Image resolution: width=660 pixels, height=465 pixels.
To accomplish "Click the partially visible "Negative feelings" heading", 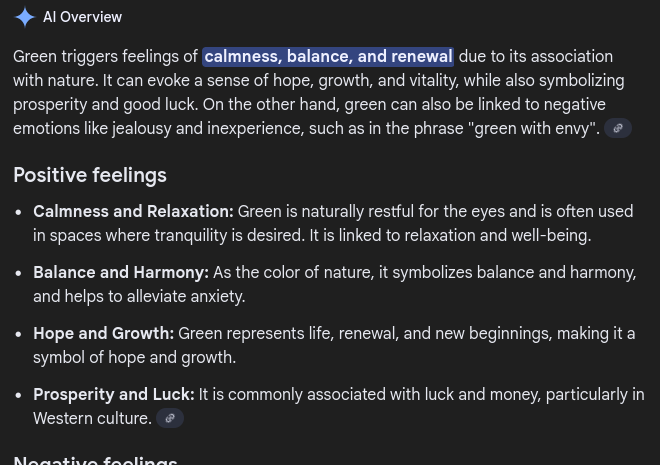I will (x=96, y=459).
